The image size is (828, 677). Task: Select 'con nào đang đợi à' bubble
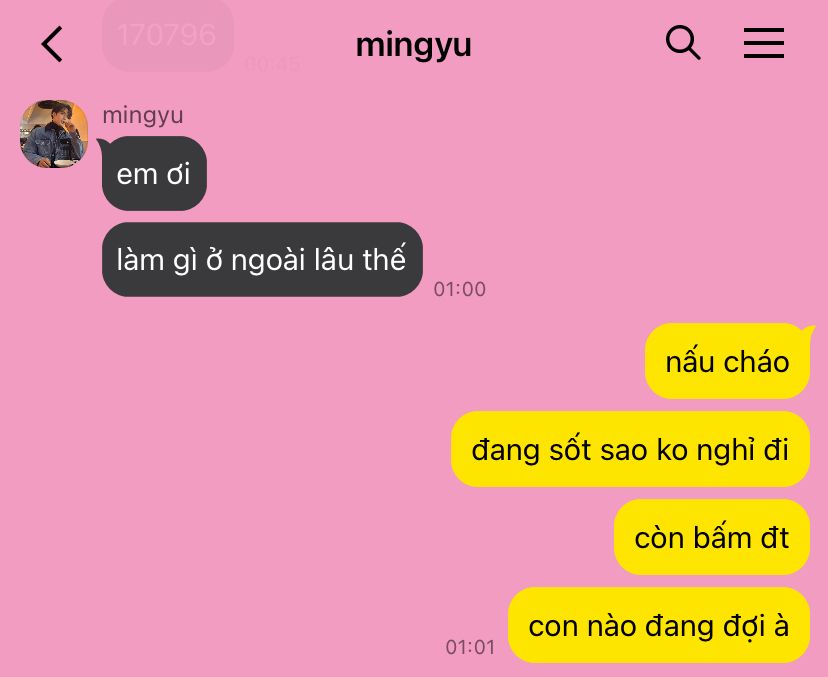pyautogui.click(x=659, y=625)
